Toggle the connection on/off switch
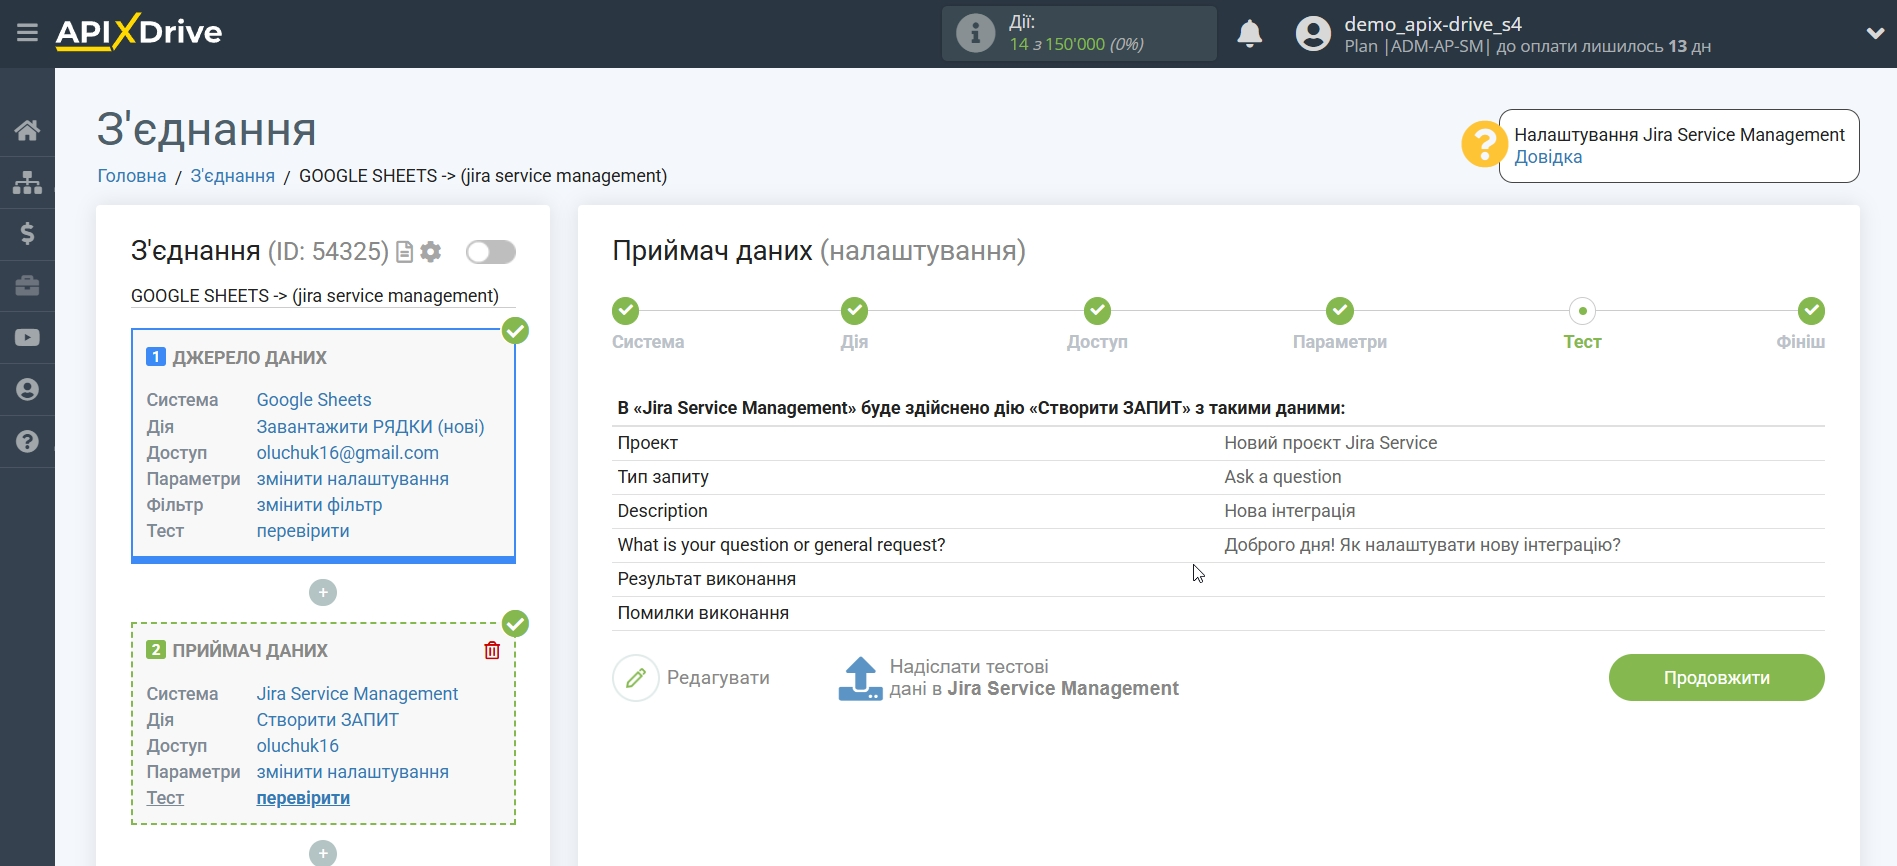The width and height of the screenshot is (1897, 866). click(491, 252)
